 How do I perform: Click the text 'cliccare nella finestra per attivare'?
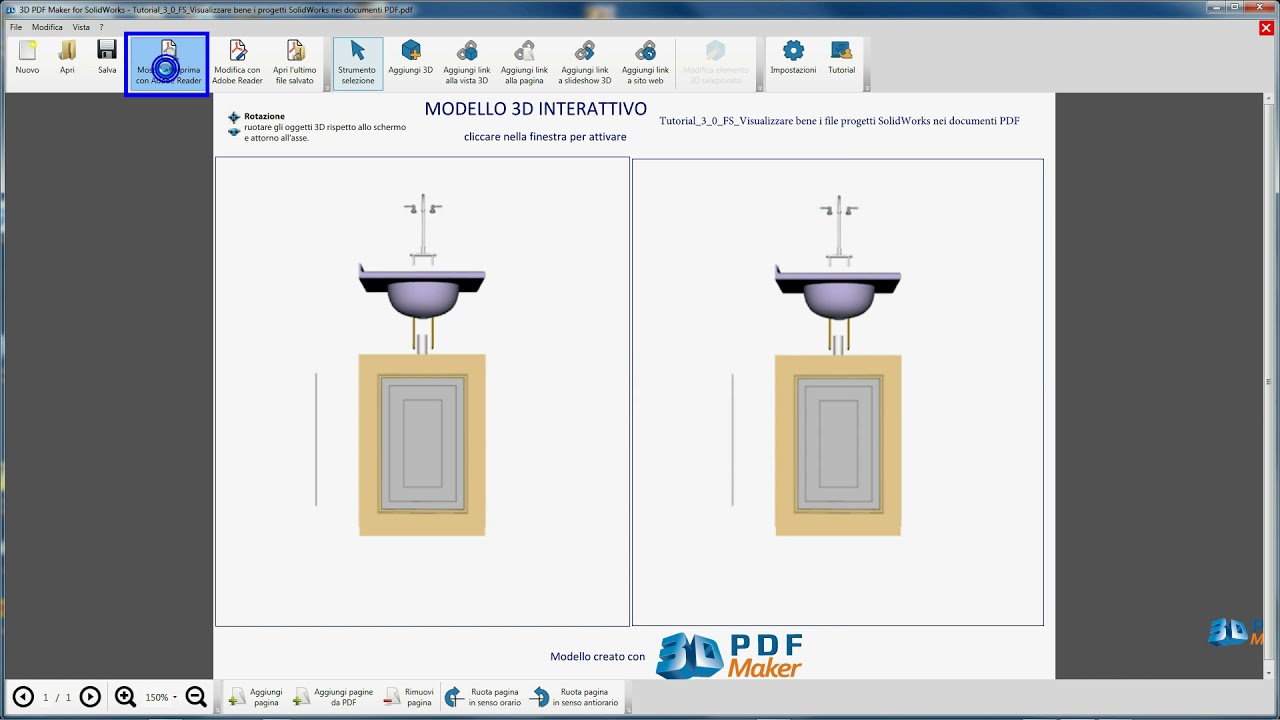click(x=545, y=137)
